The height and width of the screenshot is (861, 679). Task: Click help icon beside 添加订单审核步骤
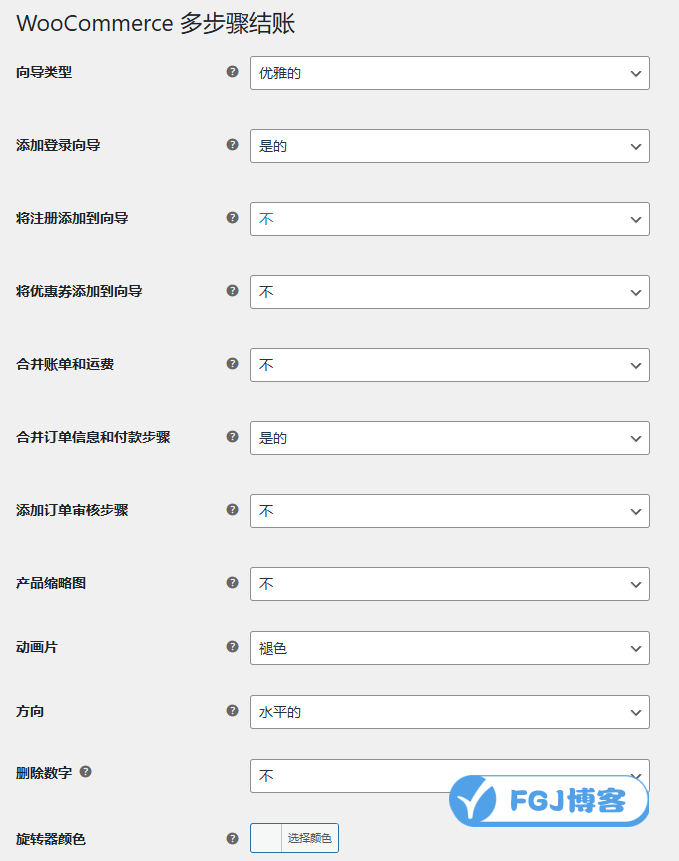tap(233, 510)
